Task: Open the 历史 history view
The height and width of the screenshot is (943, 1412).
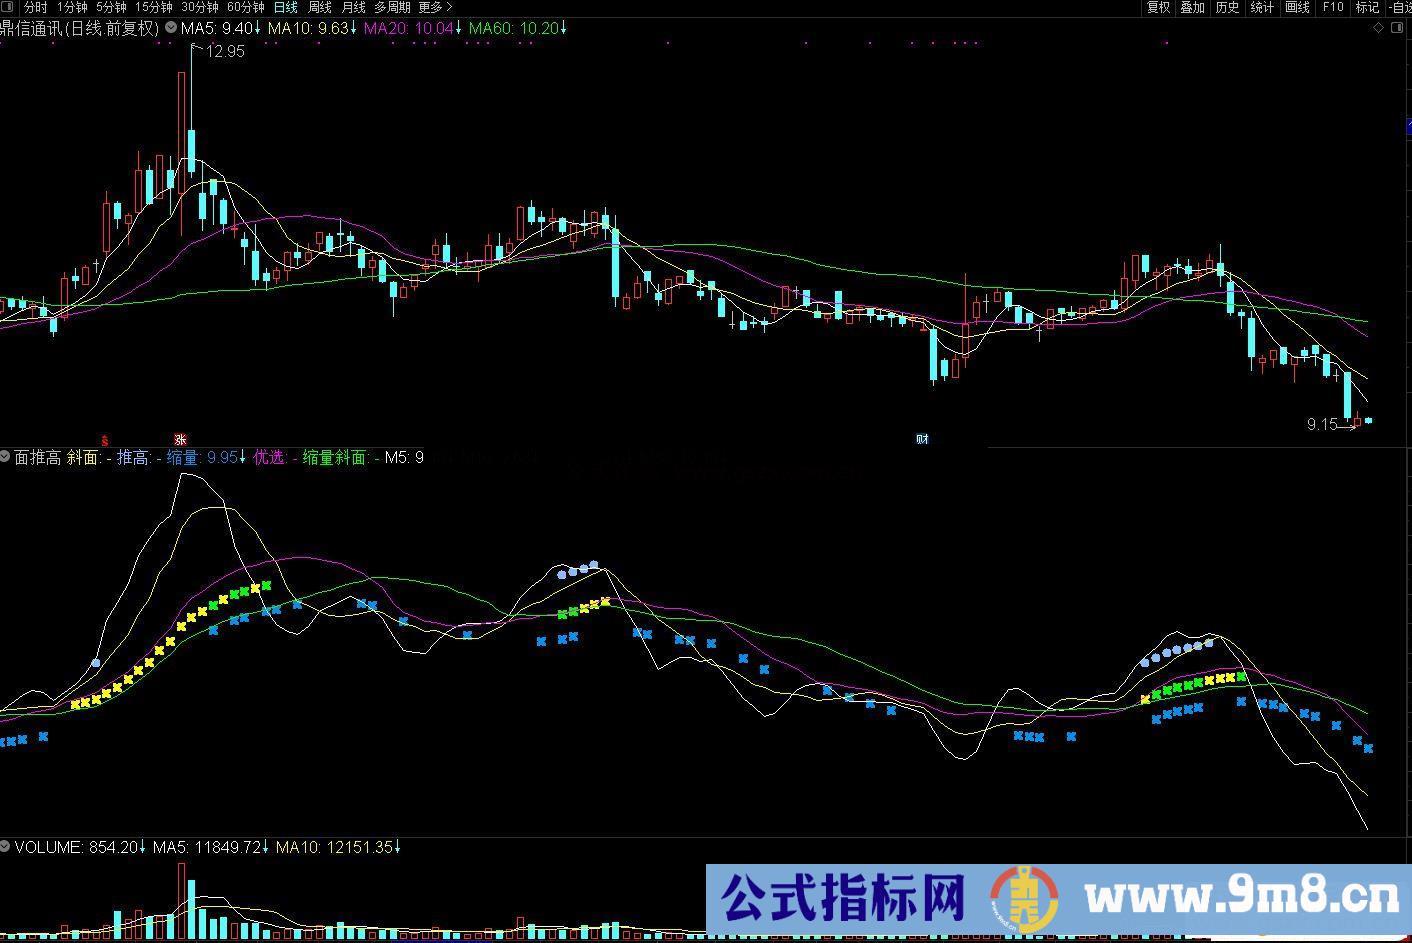Action: (1226, 7)
